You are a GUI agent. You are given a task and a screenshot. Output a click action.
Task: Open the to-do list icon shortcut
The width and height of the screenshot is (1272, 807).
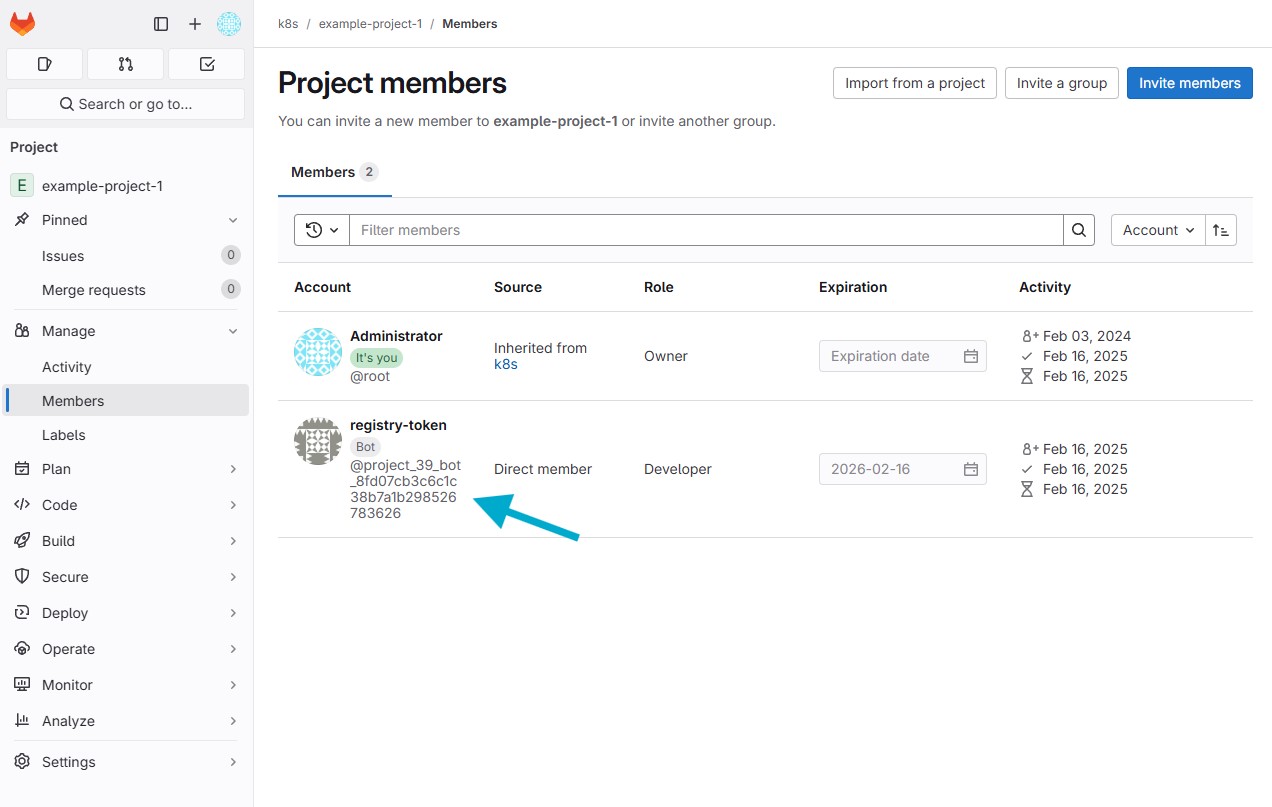207,64
